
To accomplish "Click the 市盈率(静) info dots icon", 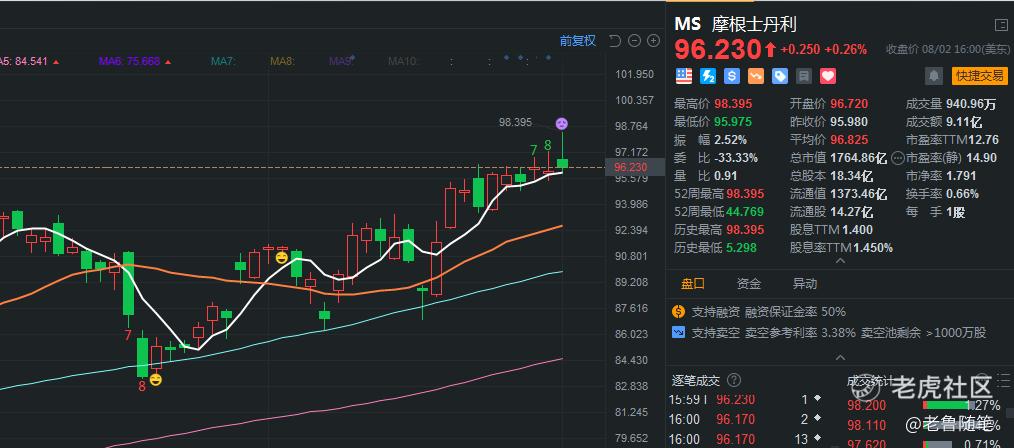I will (897, 158).
